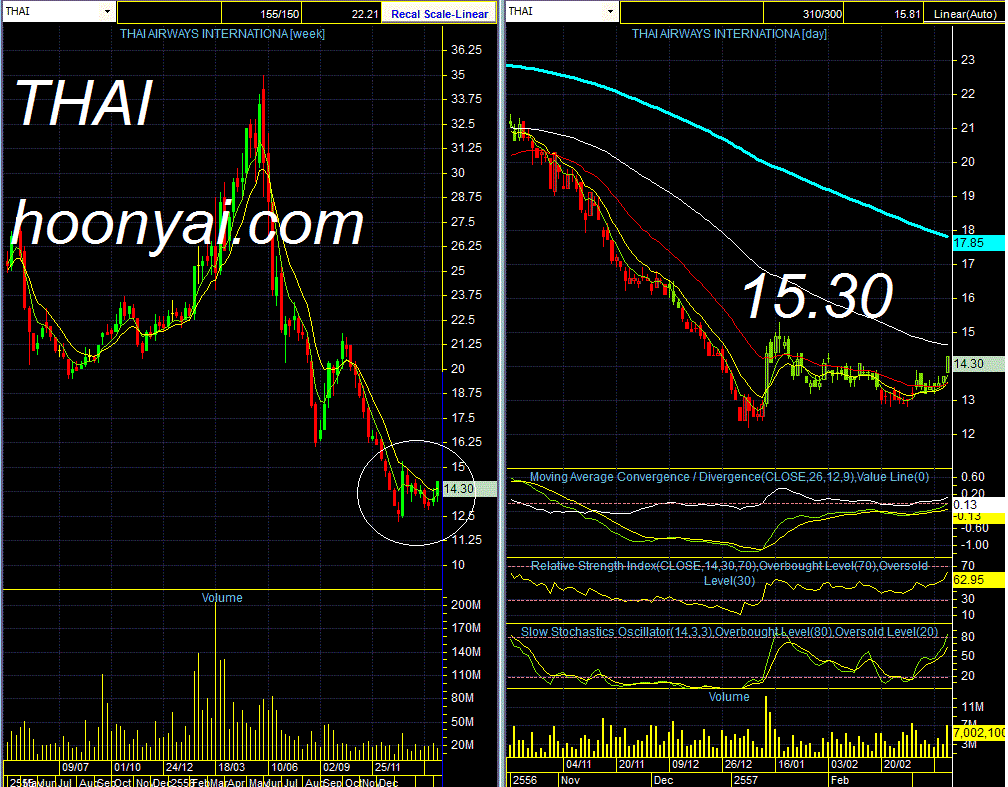1008x787 pixels.
Task: Open the daily chart THAI symbol dropdown arrow
Action: coord(610,12)
